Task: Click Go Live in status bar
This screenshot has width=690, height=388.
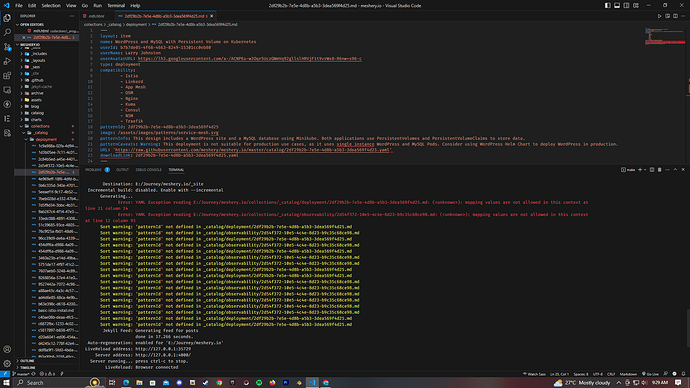Action: click(x=650, y=374)
